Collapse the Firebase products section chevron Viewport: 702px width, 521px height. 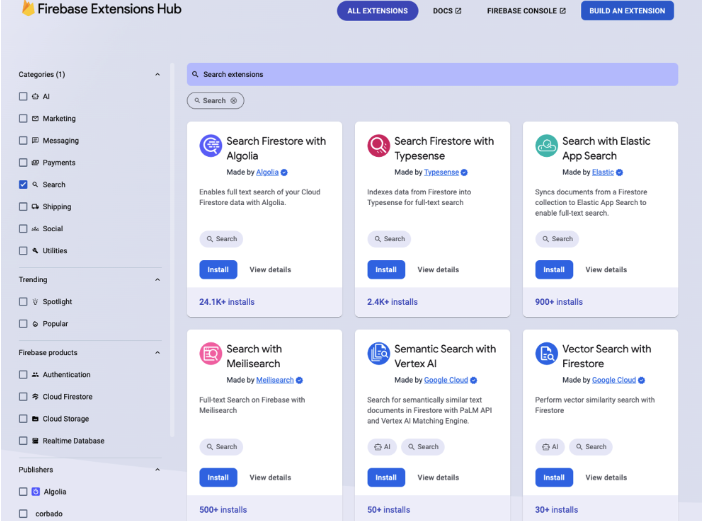[x=158, y=353]
